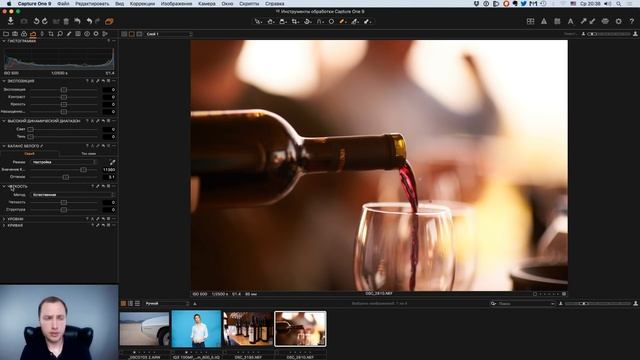Open the Справка menu

274,4
